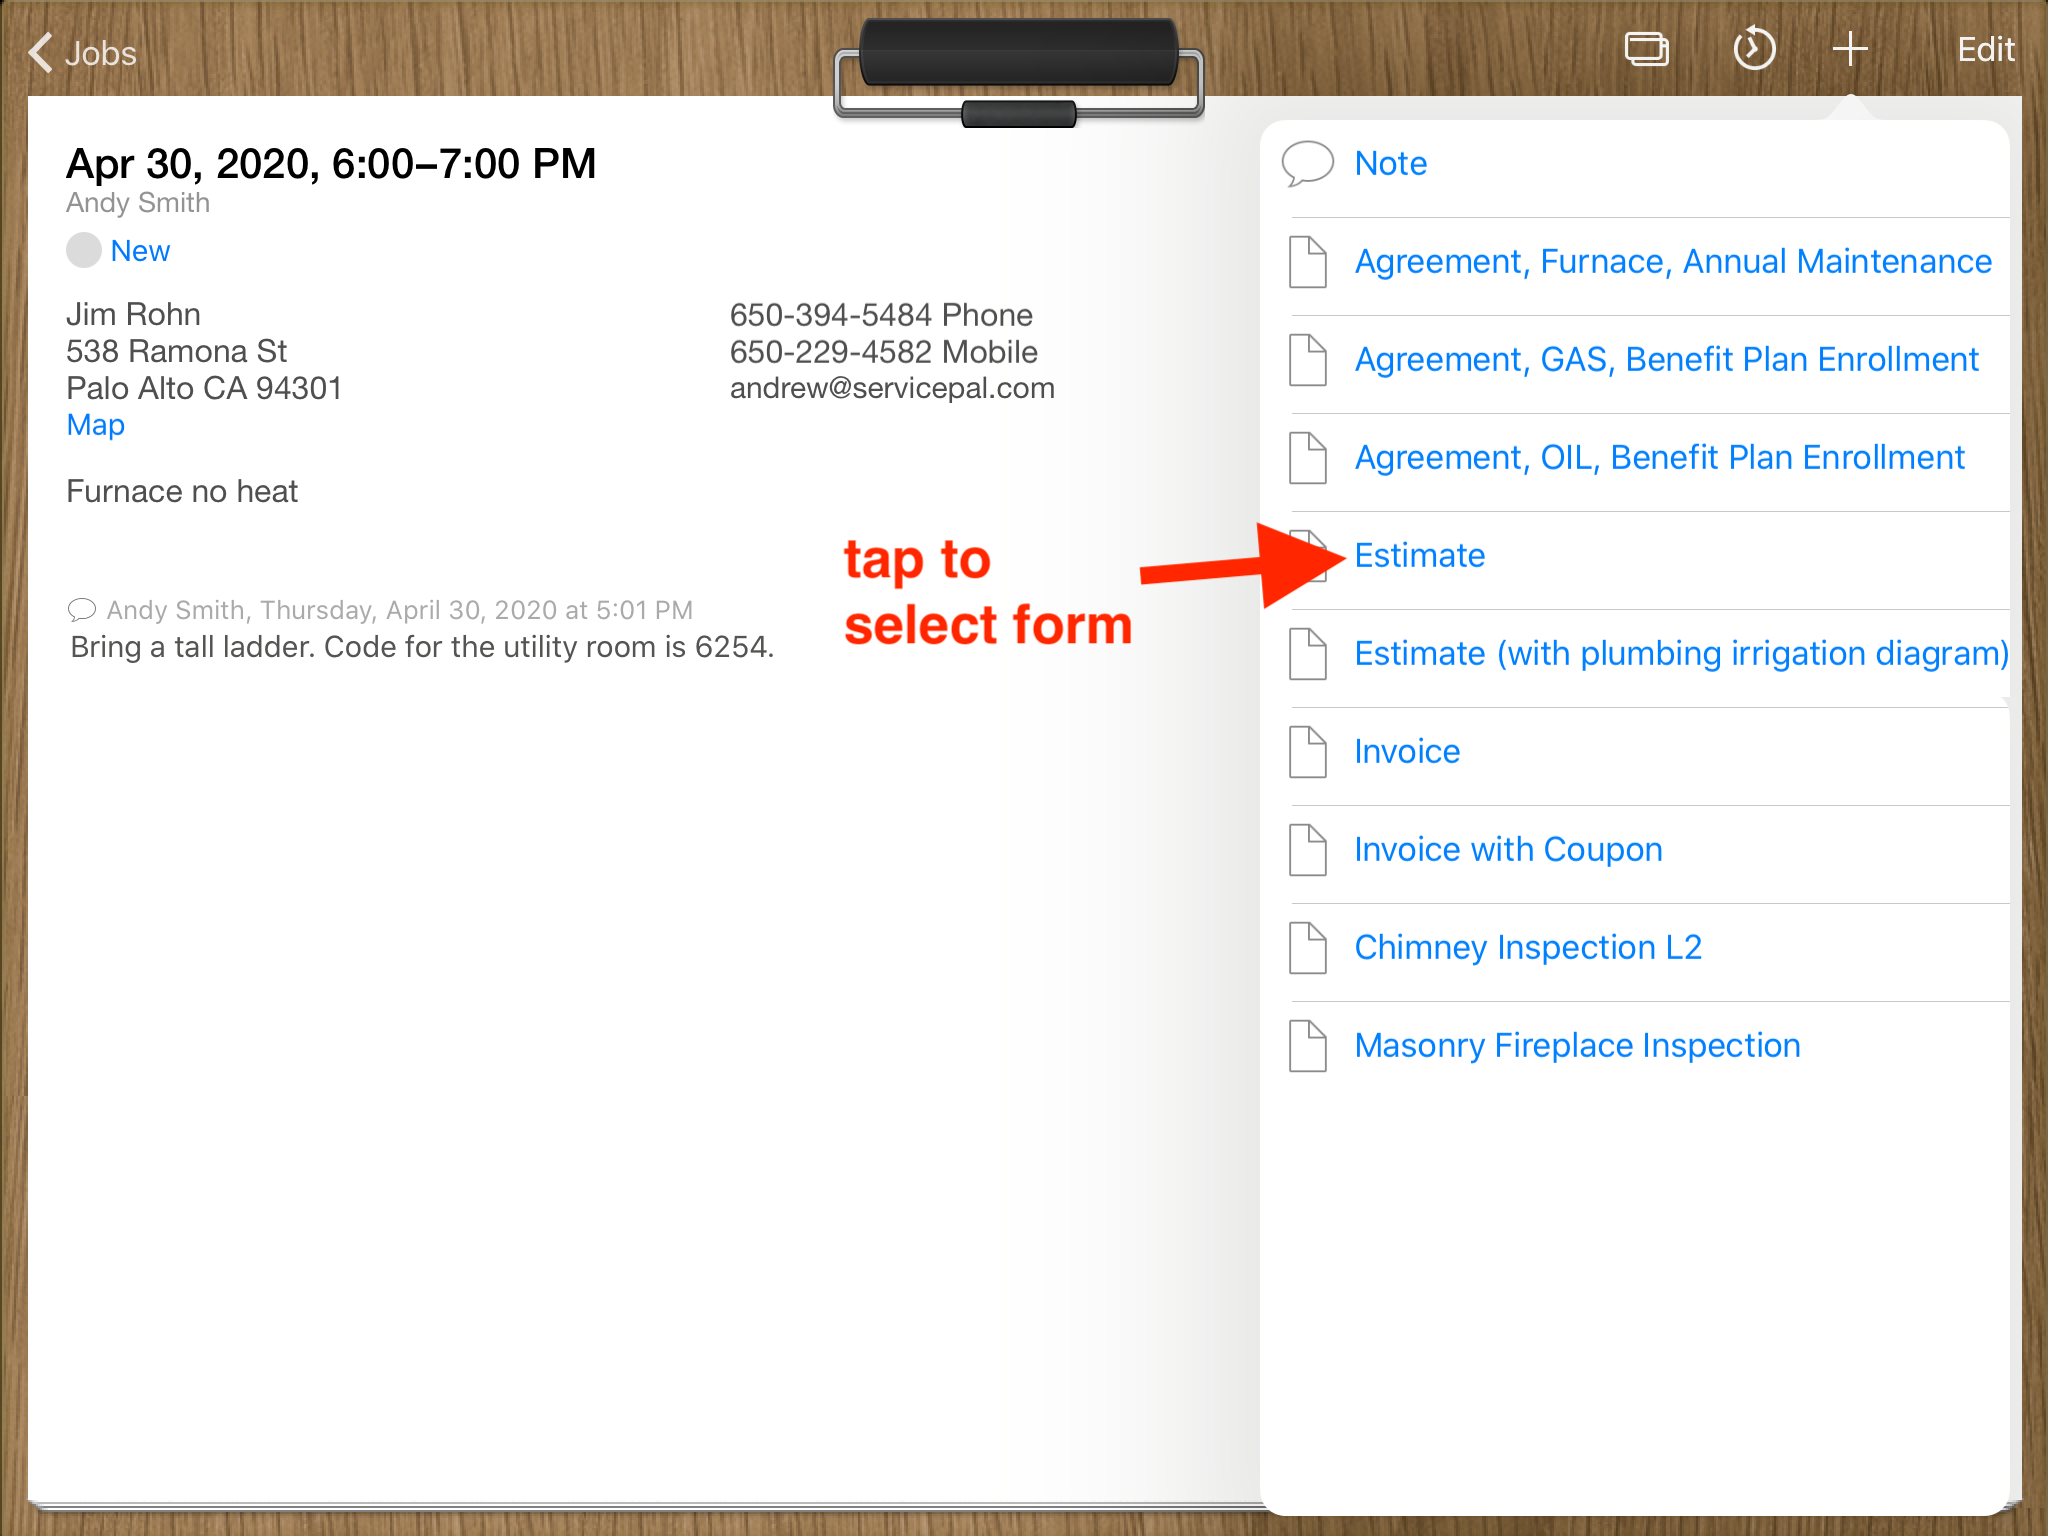Screen dimensions: 2048x1536
Task: Choose Estimate with plumbing irrigation diagram
Action: tap(1680, 653)
